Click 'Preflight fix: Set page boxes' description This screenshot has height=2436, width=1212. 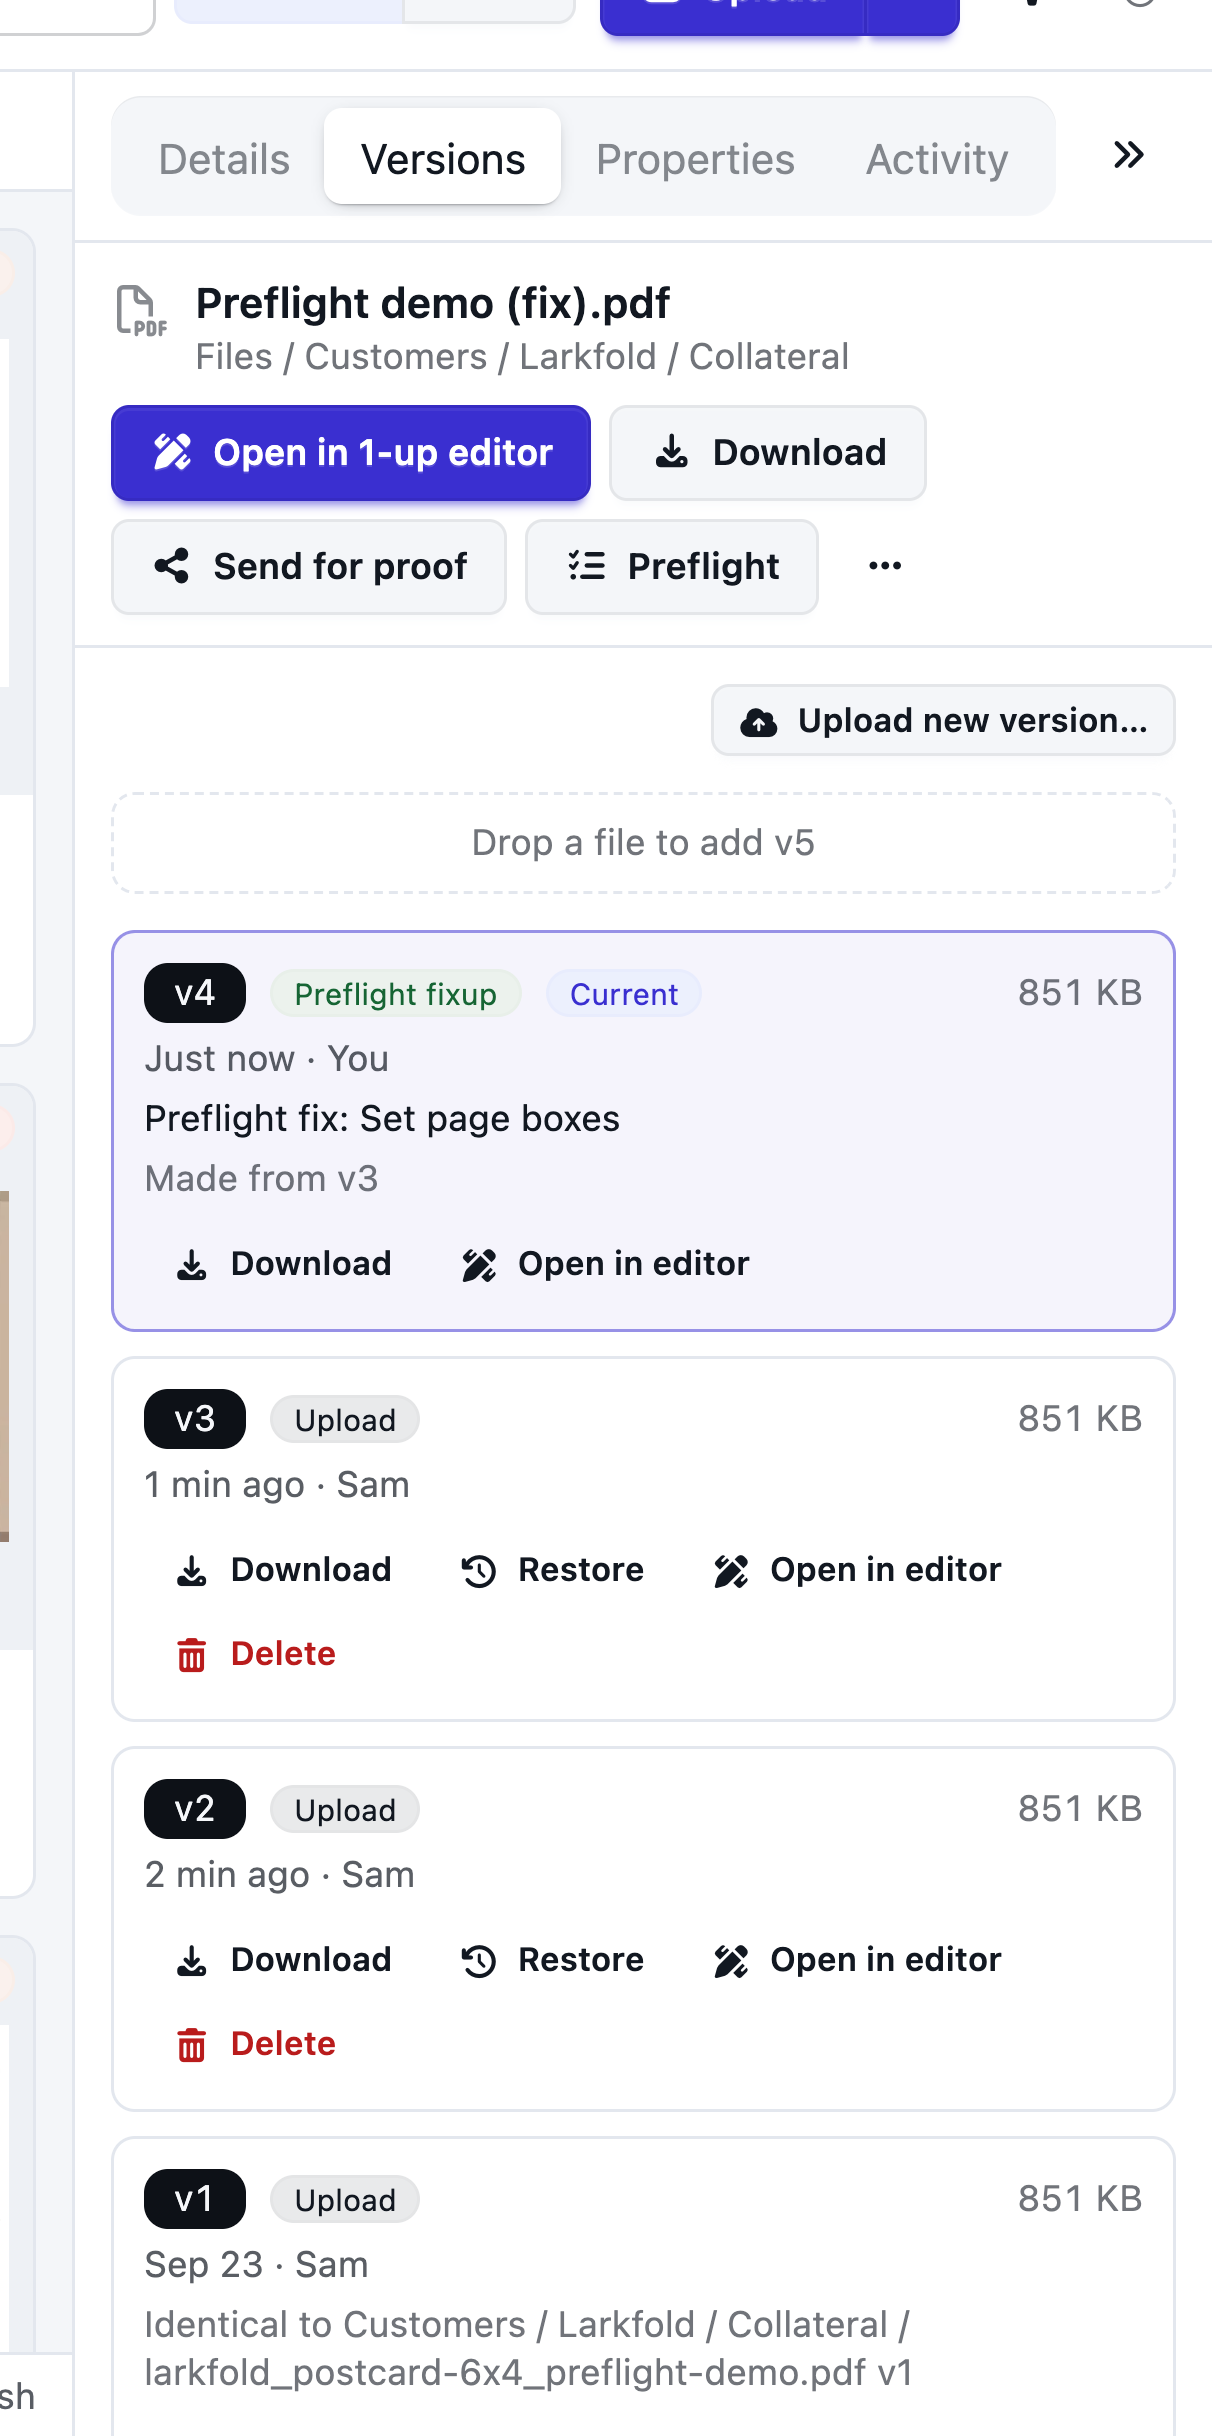(382, 1119)
